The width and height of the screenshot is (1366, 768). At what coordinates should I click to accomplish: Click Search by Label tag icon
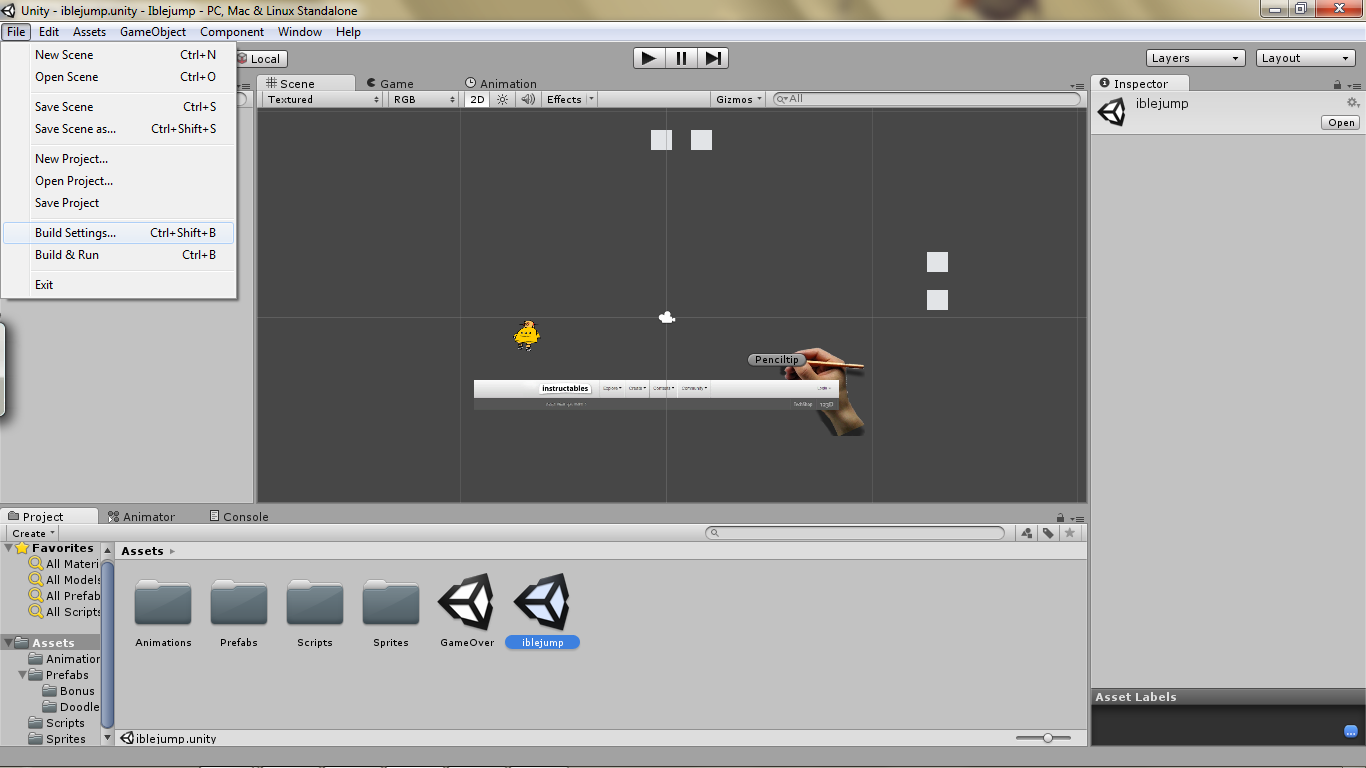1048,533
